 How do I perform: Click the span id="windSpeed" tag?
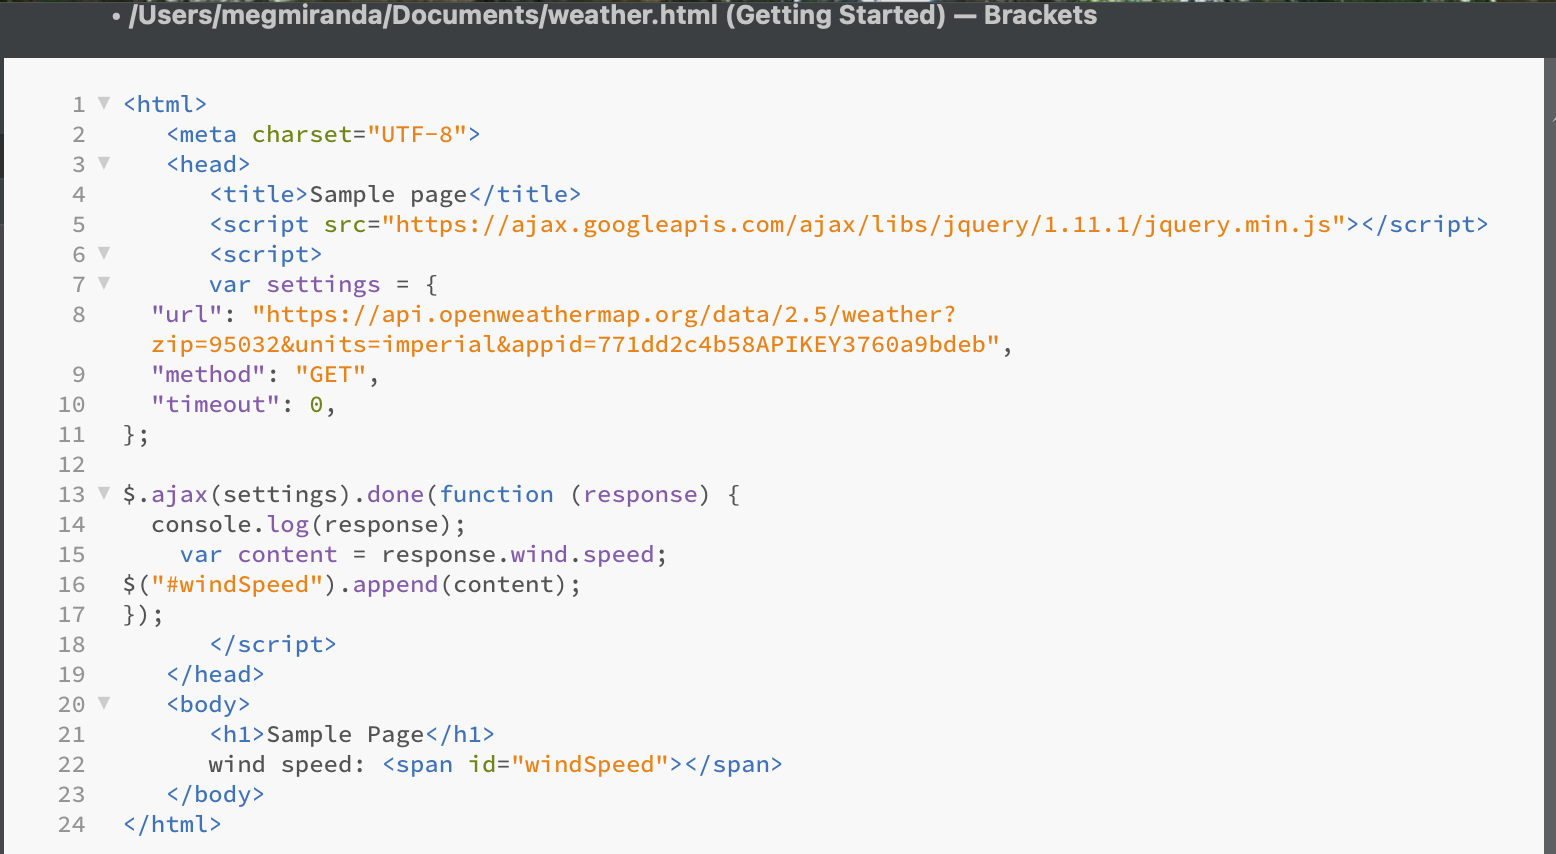(532, 765)
